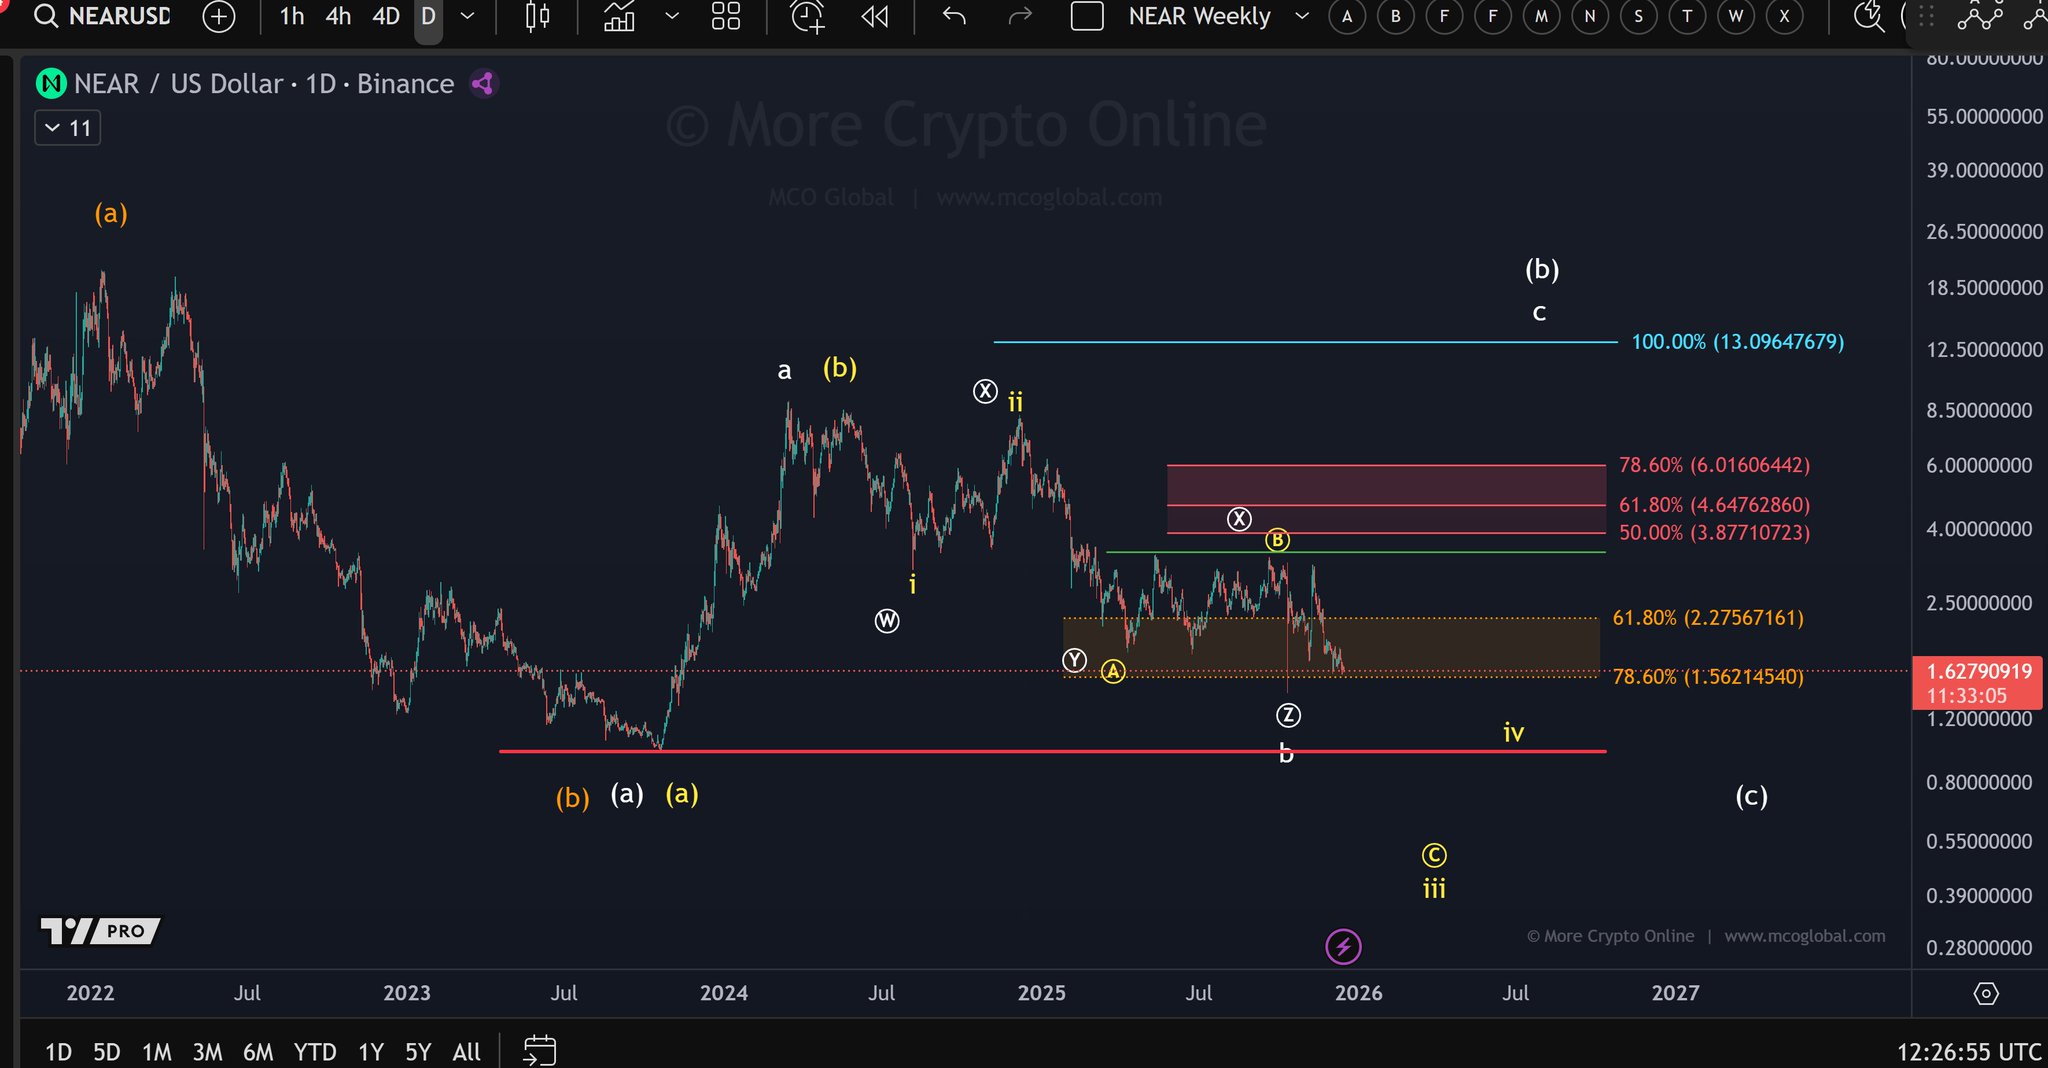Set the date range to 1D
The height and width of the screenshot is (1068, 2048).
tap(58, 1052)
